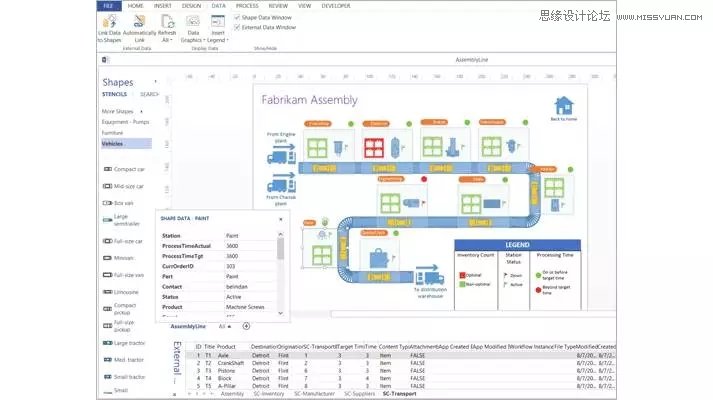Switch to DESIGN ribbon tab
This screenshot has height=400, width=713.
(191, 6)
